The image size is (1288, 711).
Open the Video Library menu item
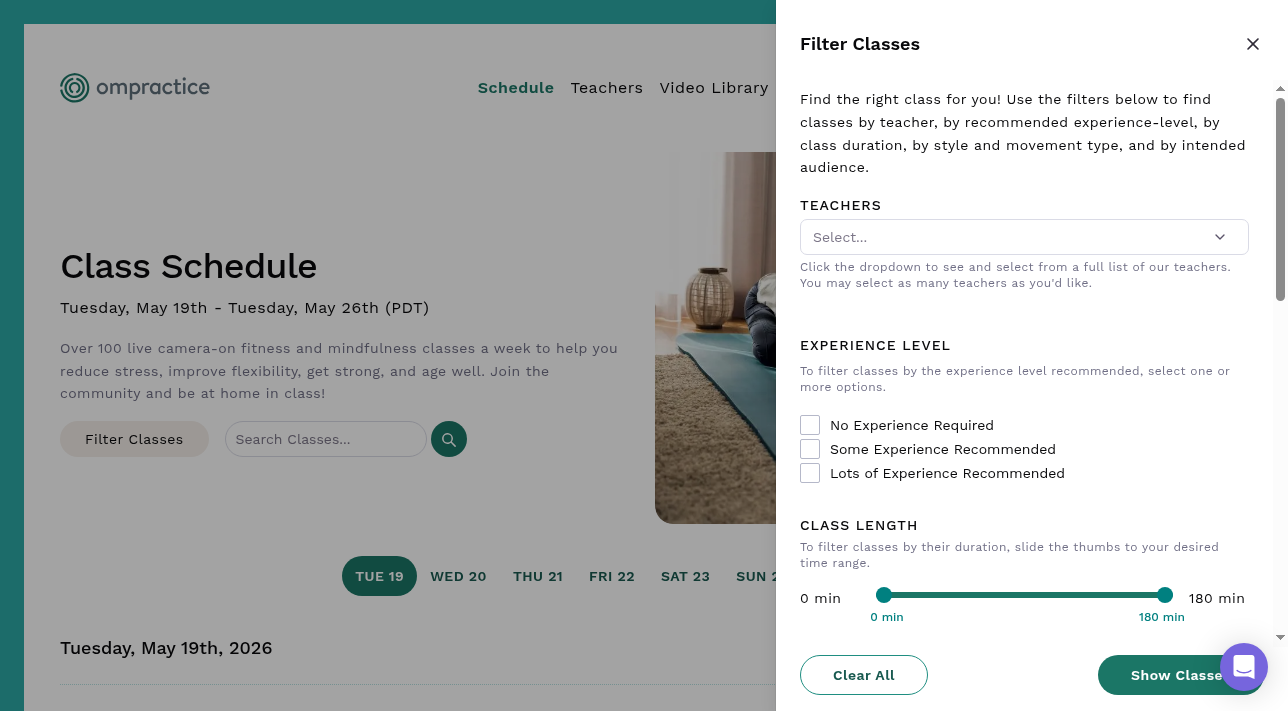click(x=714, y=88)
